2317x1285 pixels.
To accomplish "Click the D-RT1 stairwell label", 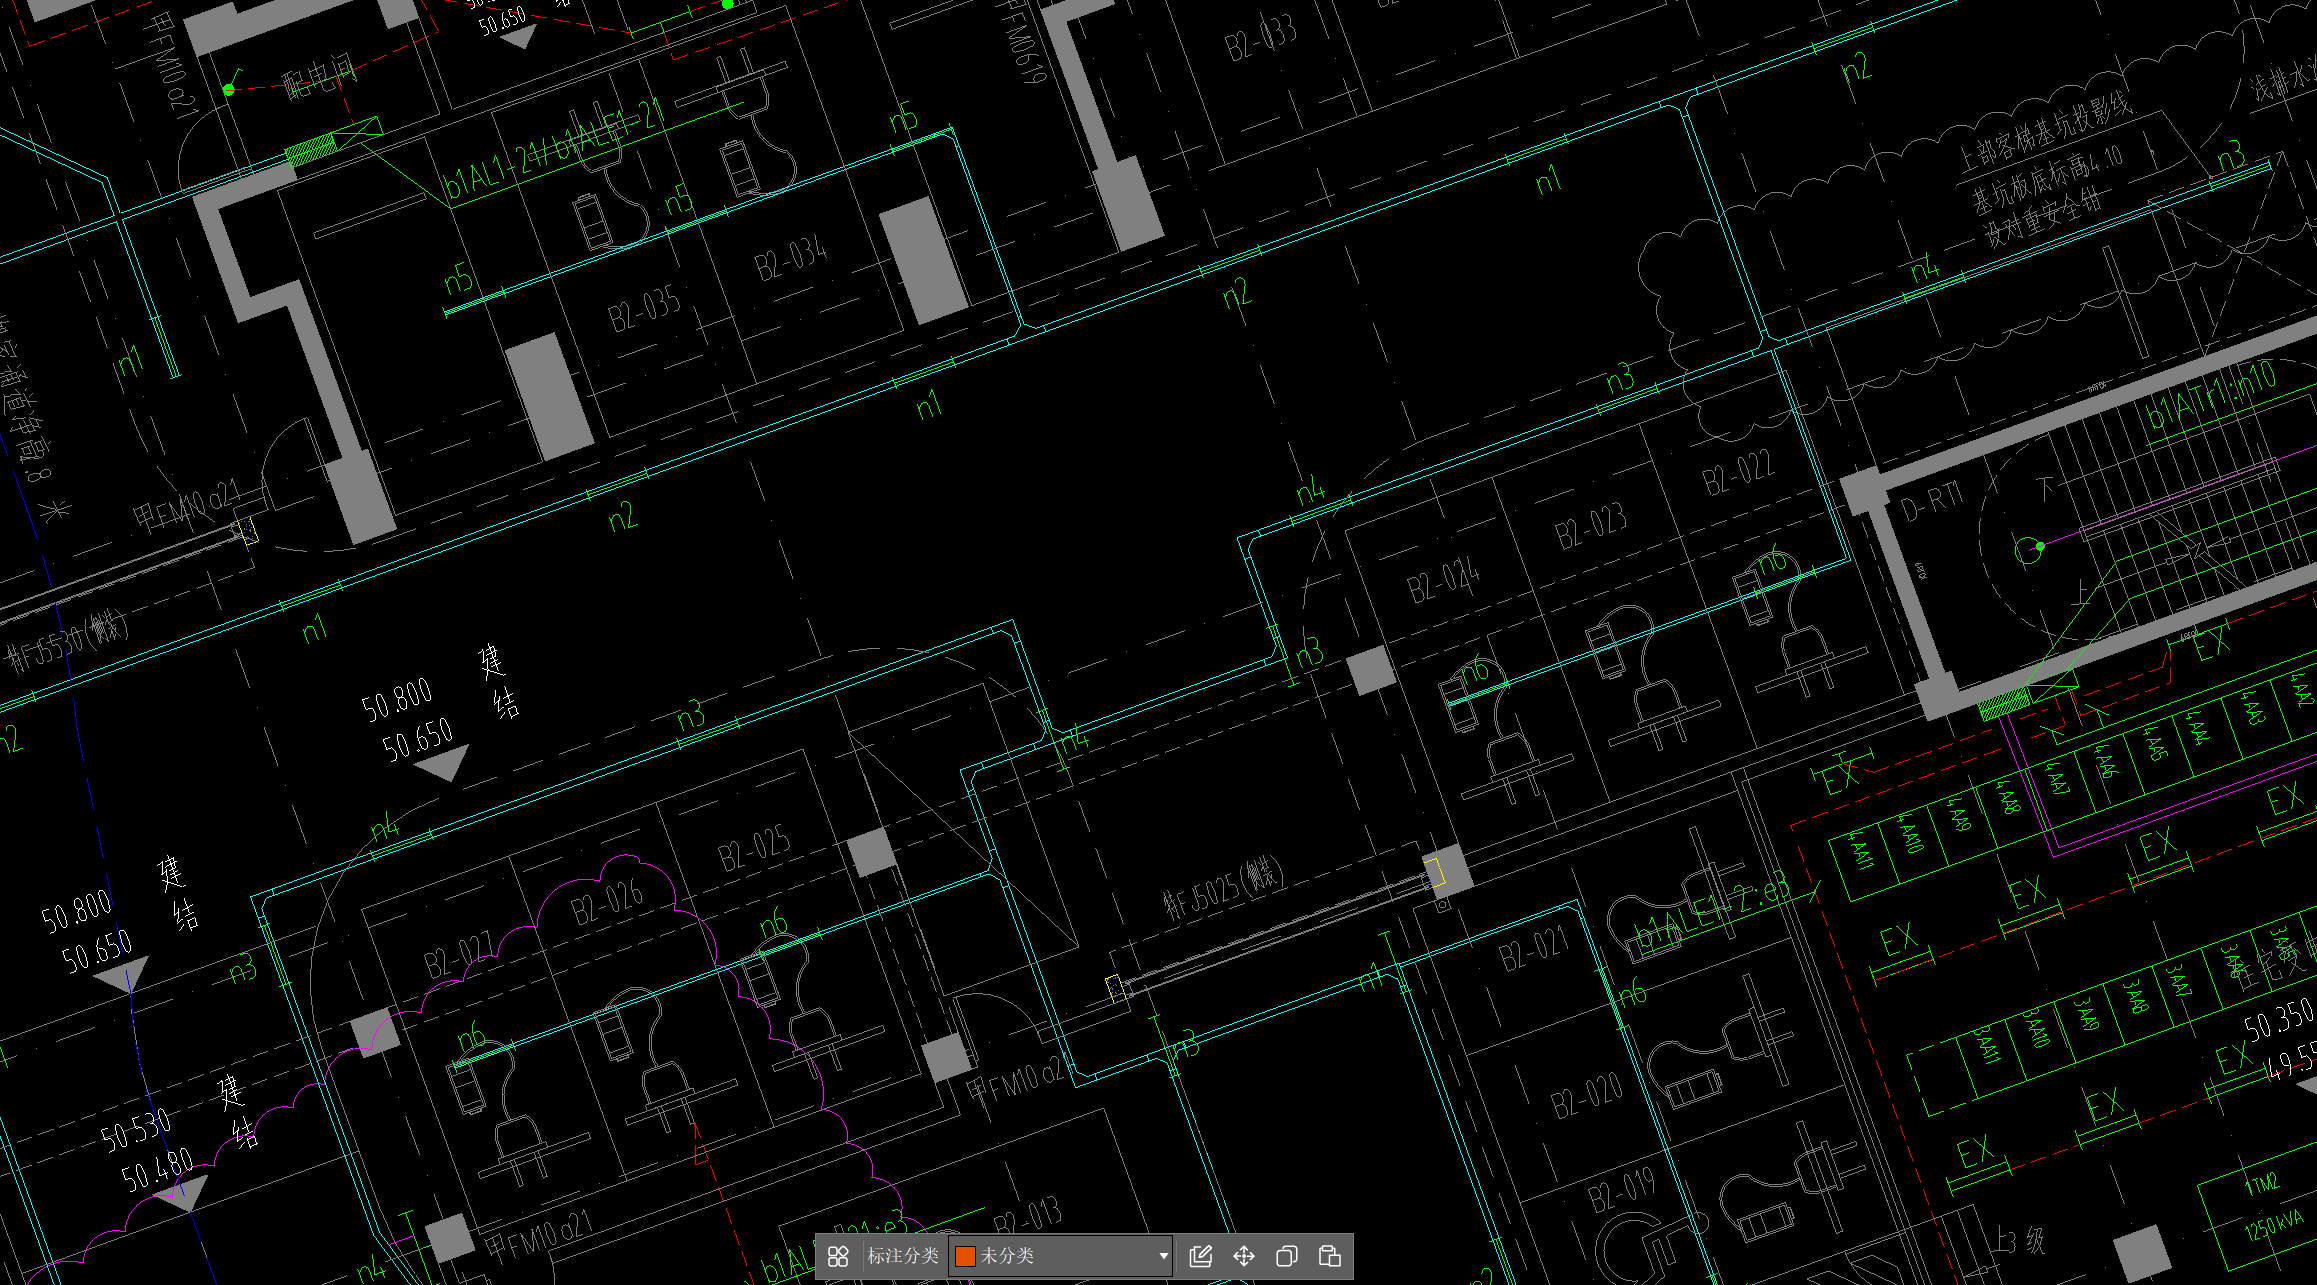I will pyautogui.click(x=1932, y=502).
